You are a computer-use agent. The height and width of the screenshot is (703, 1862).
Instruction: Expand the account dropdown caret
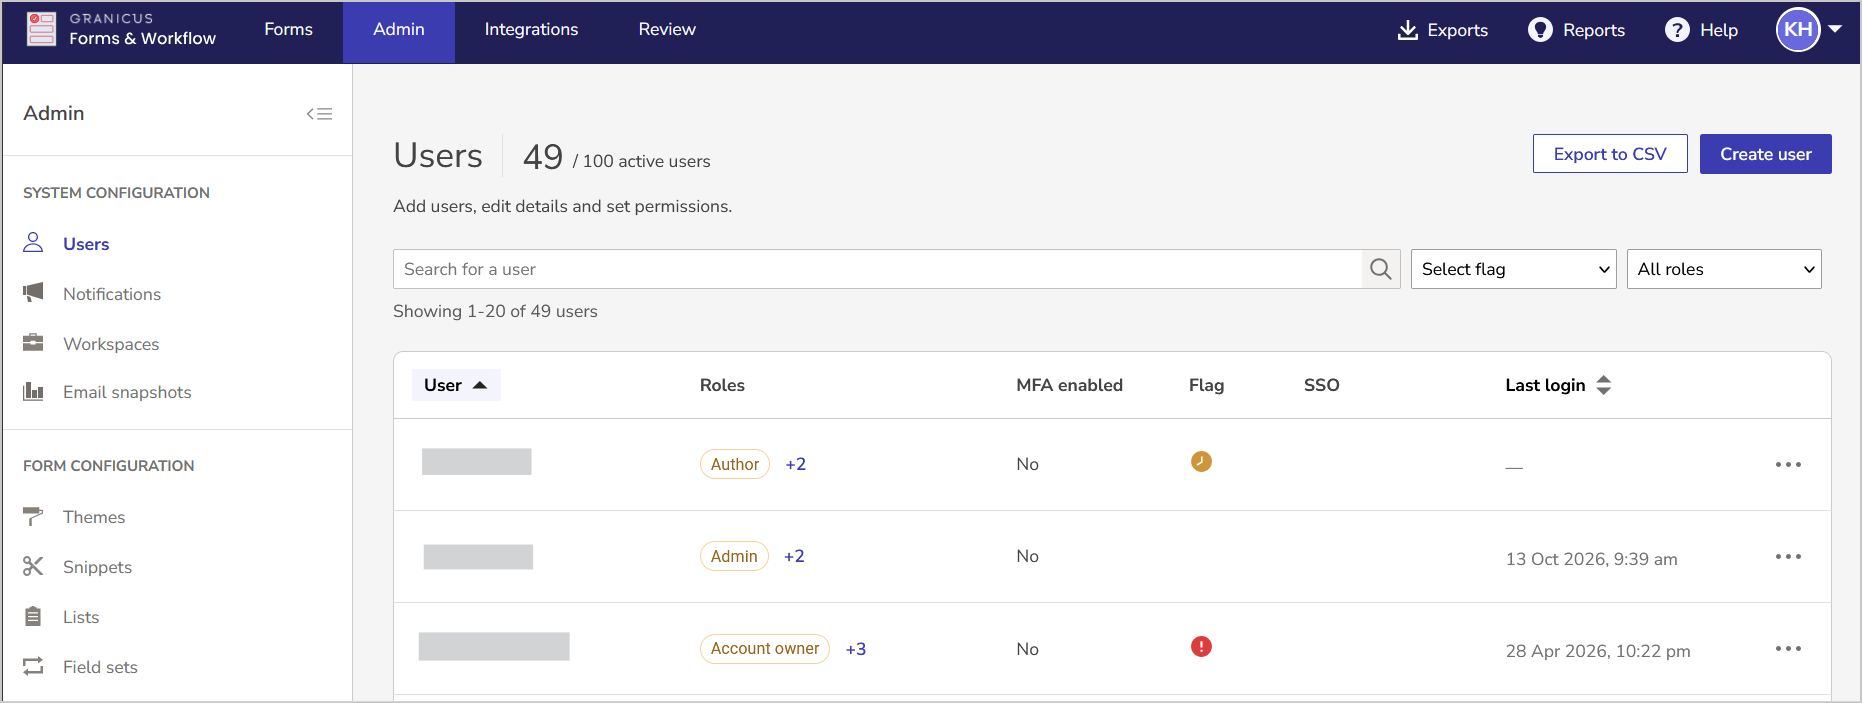(1835, 29)
